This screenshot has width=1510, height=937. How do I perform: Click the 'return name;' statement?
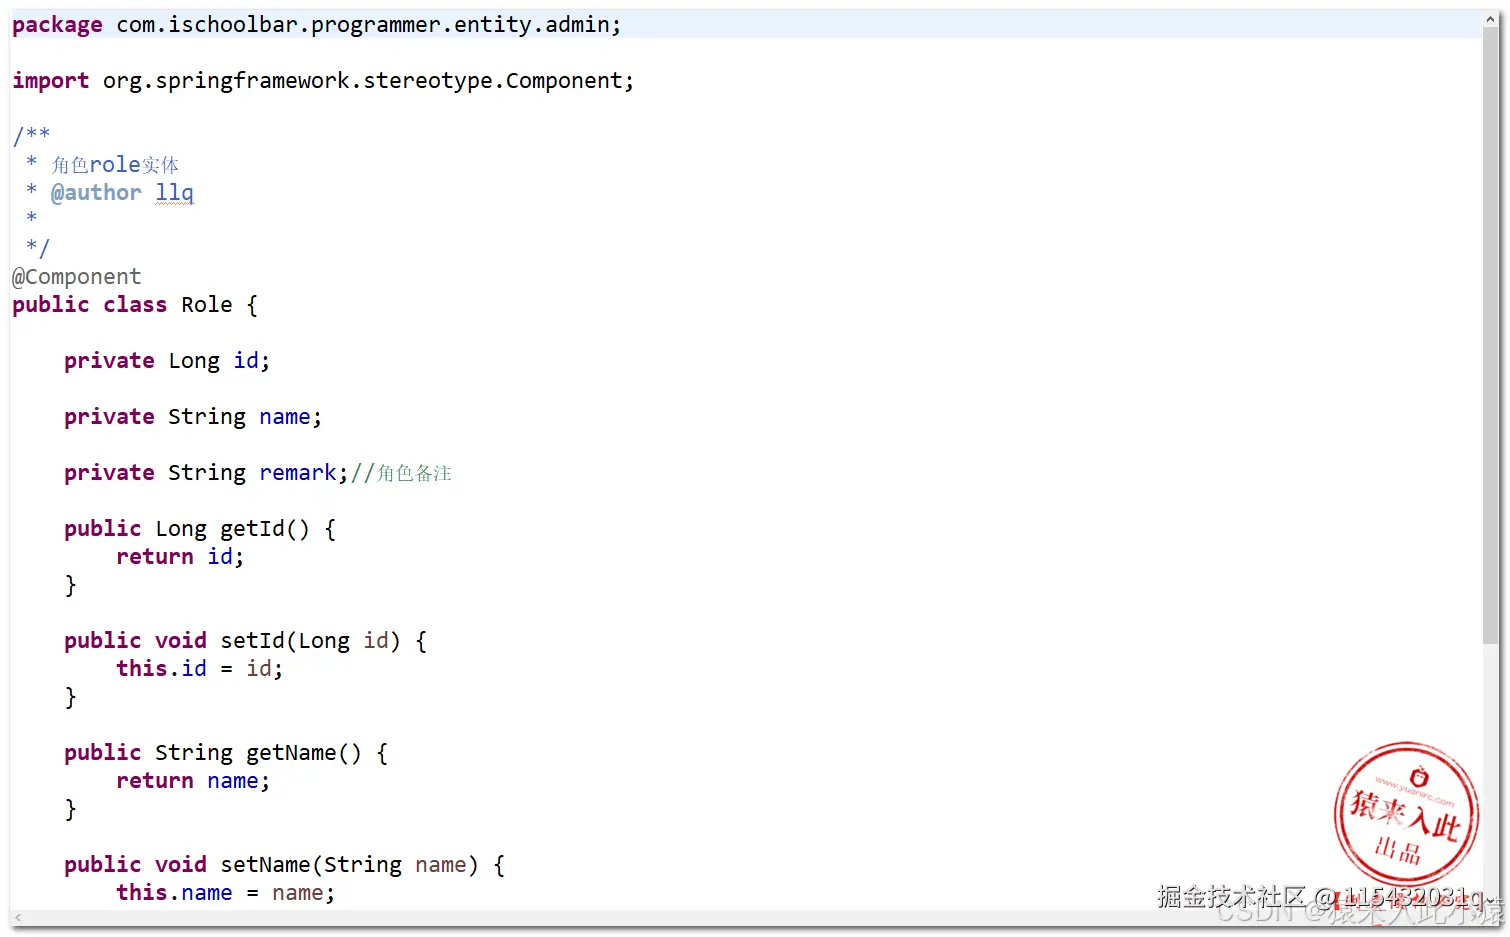click(193, 781)
